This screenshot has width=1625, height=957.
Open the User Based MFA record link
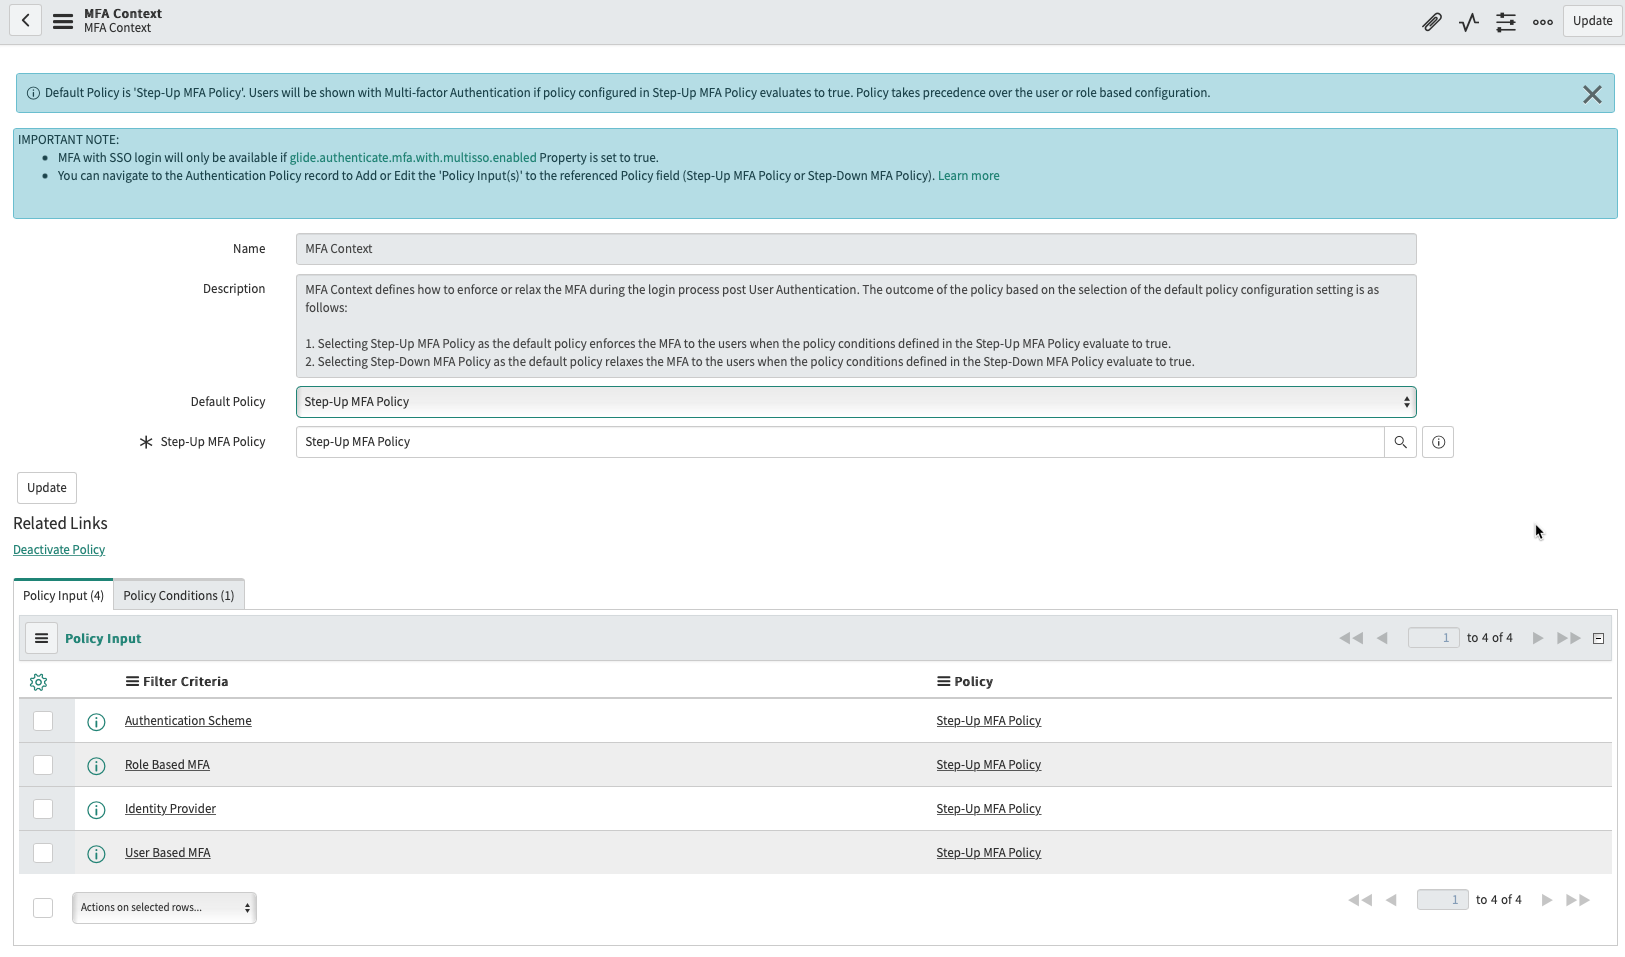point(168,853)
